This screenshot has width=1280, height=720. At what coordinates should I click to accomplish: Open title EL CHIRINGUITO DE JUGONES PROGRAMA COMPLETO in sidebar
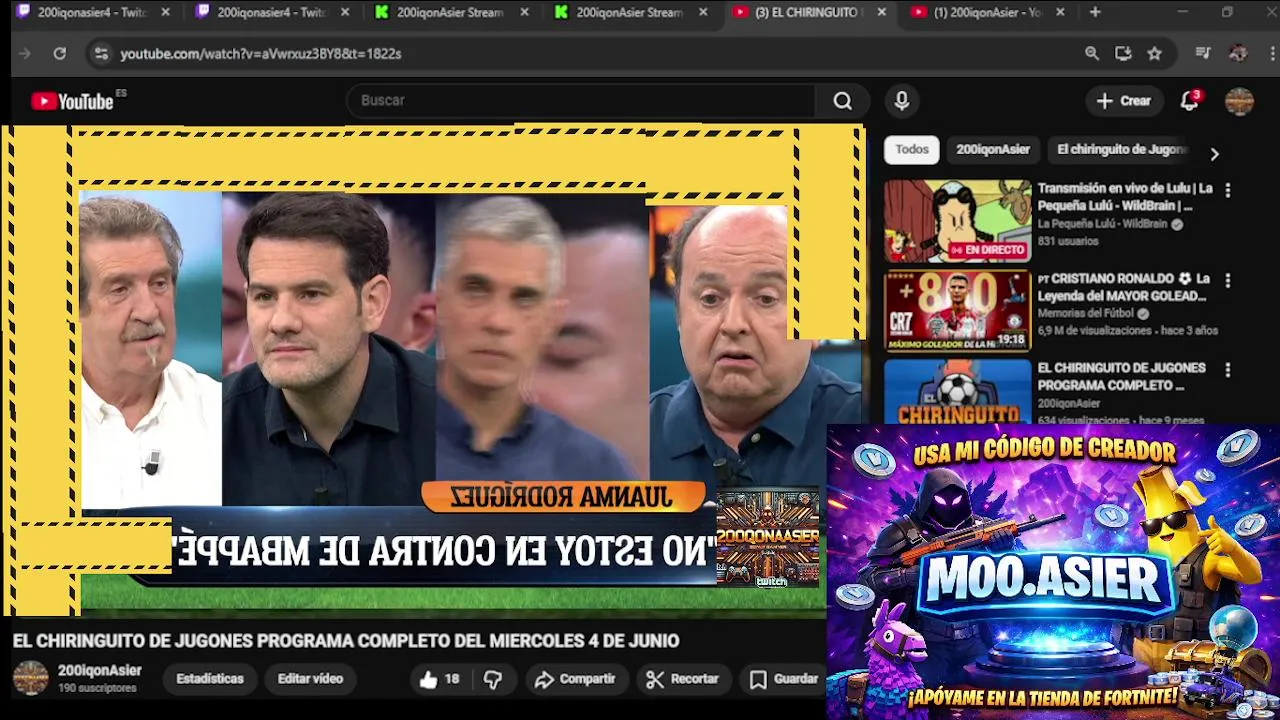(x=1121, y=377)
